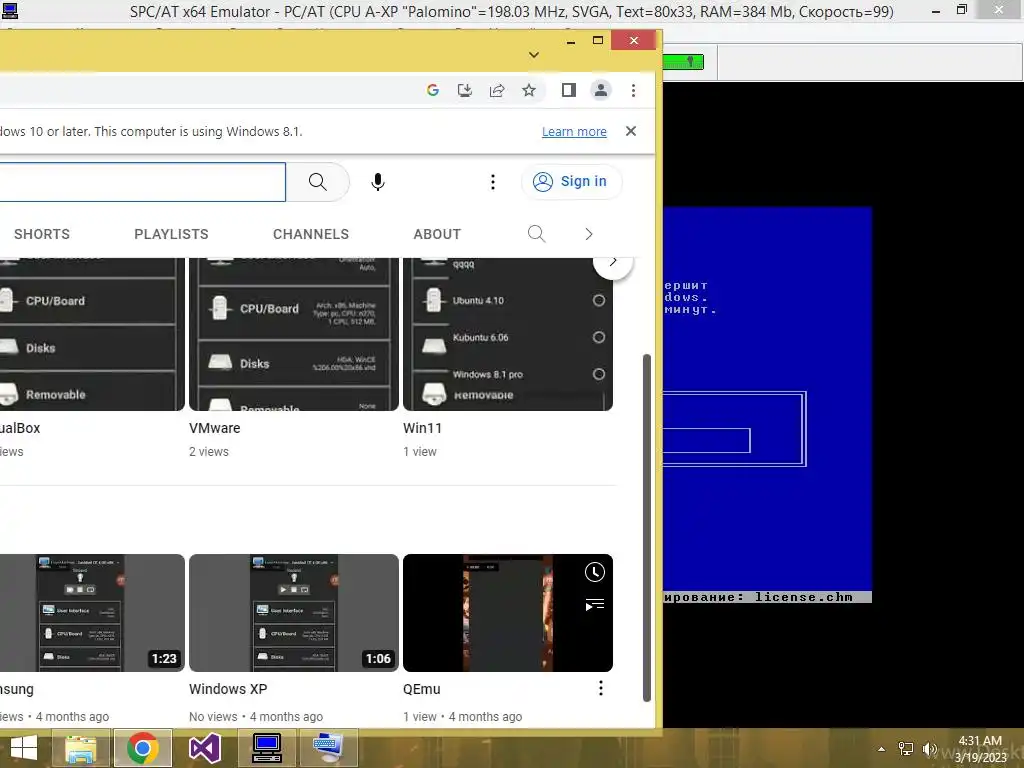Expand Chrome tab search chevron

click(x=534, y=55)
